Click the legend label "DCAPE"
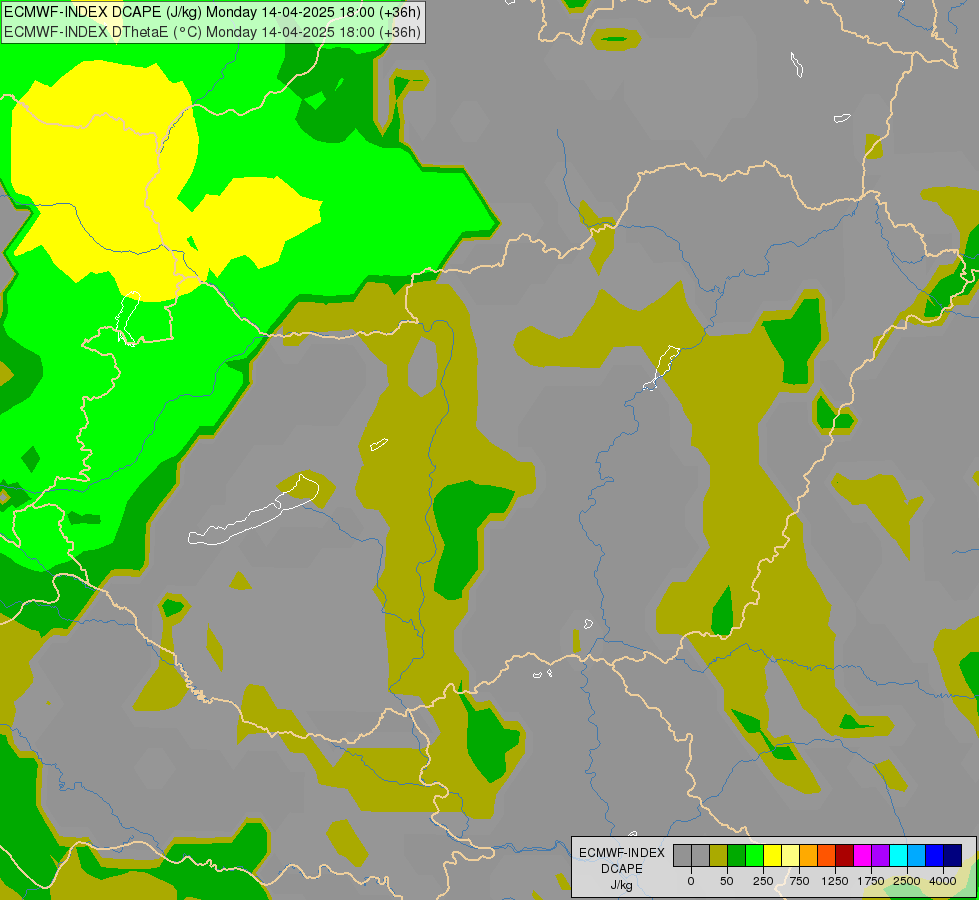Image resolution: width=979 pixels, height=900 pixels. coord(622,869)
